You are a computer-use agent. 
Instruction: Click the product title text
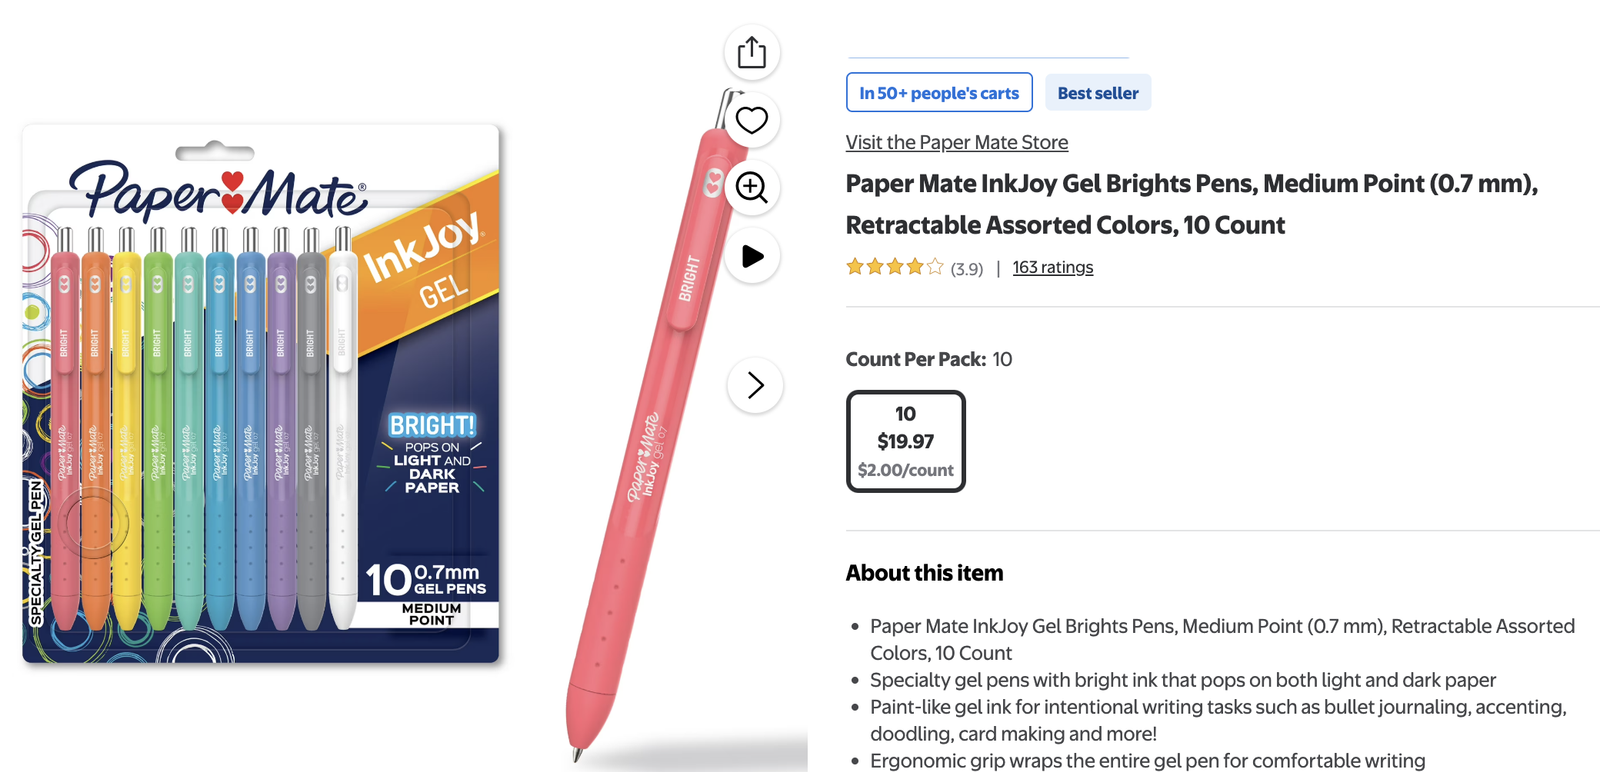pos(1190,204)
